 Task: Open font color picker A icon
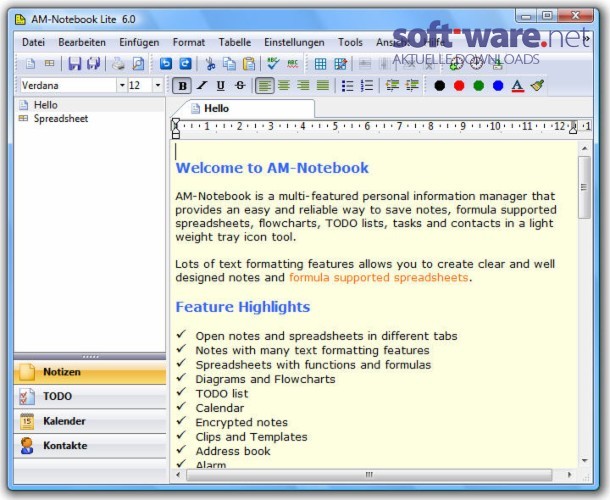tap(517, 86)
